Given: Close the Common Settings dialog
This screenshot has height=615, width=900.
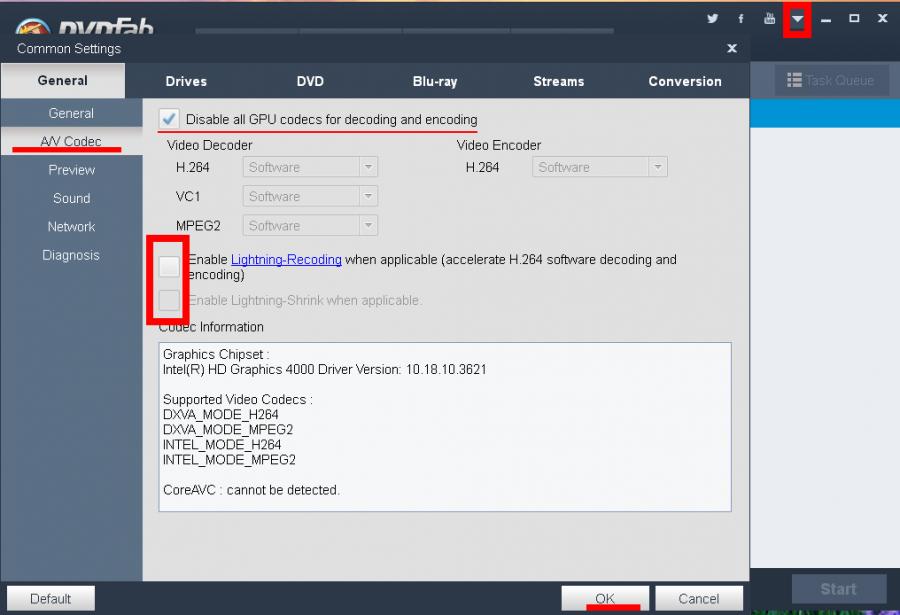Looking at the screenshot, I should [732, 48].
